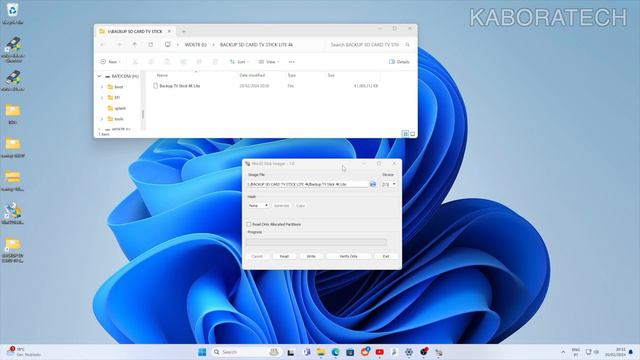Sort by the Size column header
Viewport: 640px width, 360px height.
pos(331,76)
